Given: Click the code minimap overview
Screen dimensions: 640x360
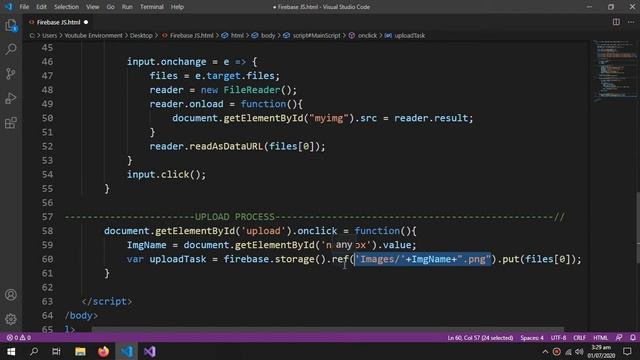Looking at the screenshot, I should click(614, 70).
